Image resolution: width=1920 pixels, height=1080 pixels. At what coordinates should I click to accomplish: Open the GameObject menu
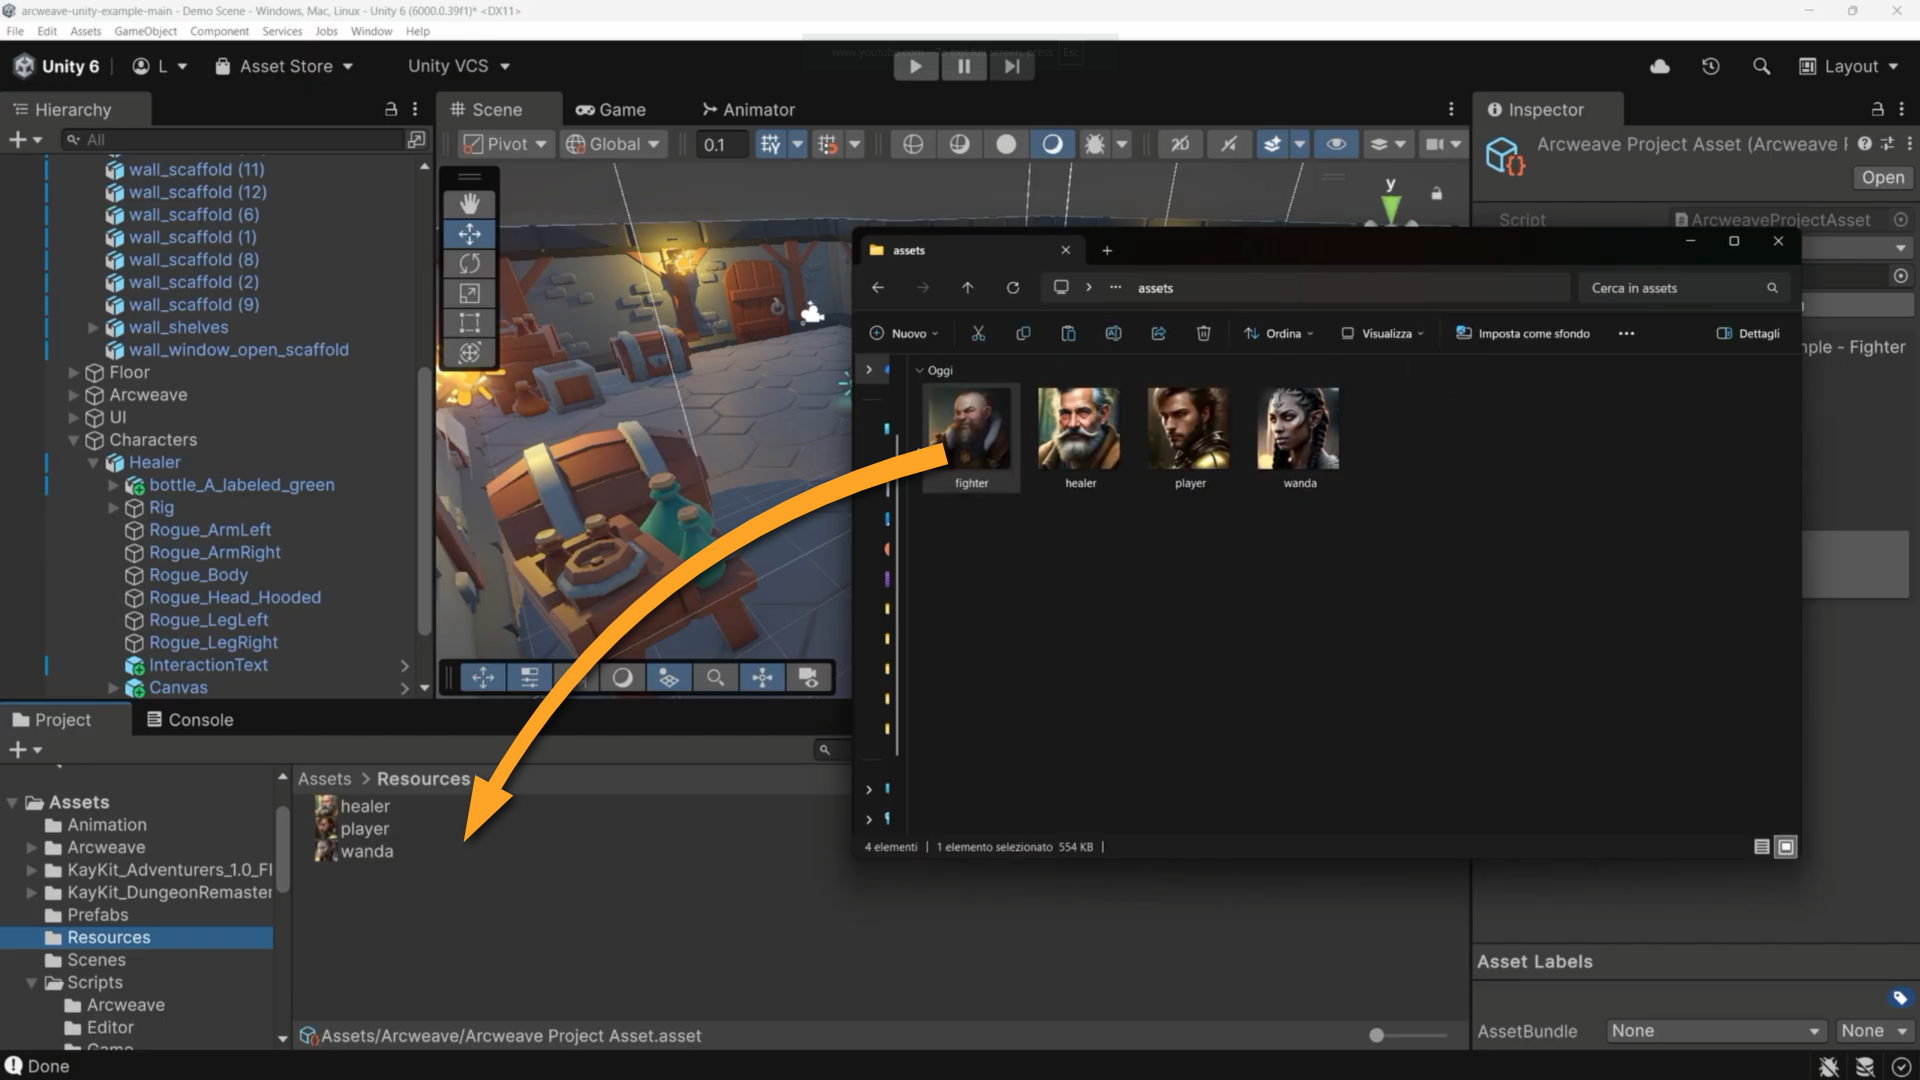pos(145,31)
